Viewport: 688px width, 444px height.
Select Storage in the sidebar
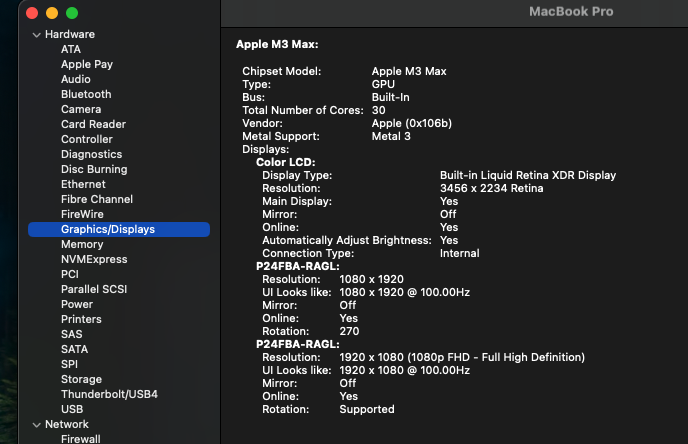click(x=81, y=379)
